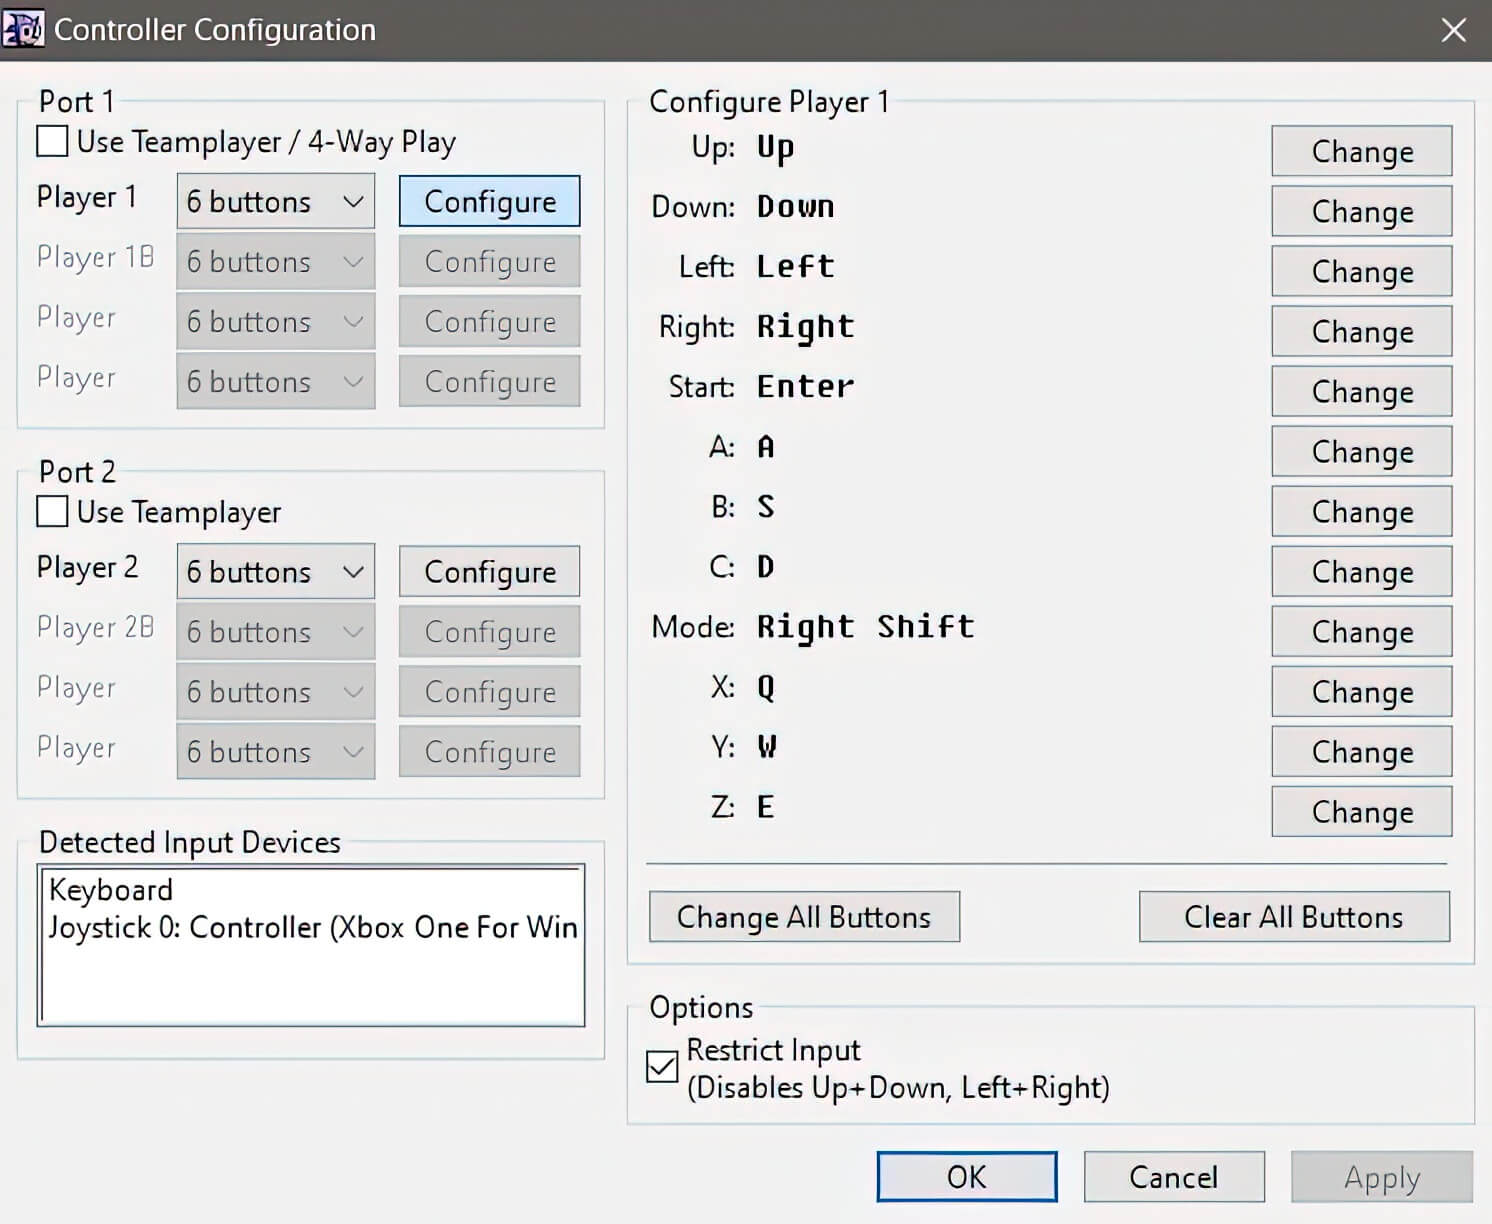Close the Controller Configuration dialog

(x=1453, y=30)
